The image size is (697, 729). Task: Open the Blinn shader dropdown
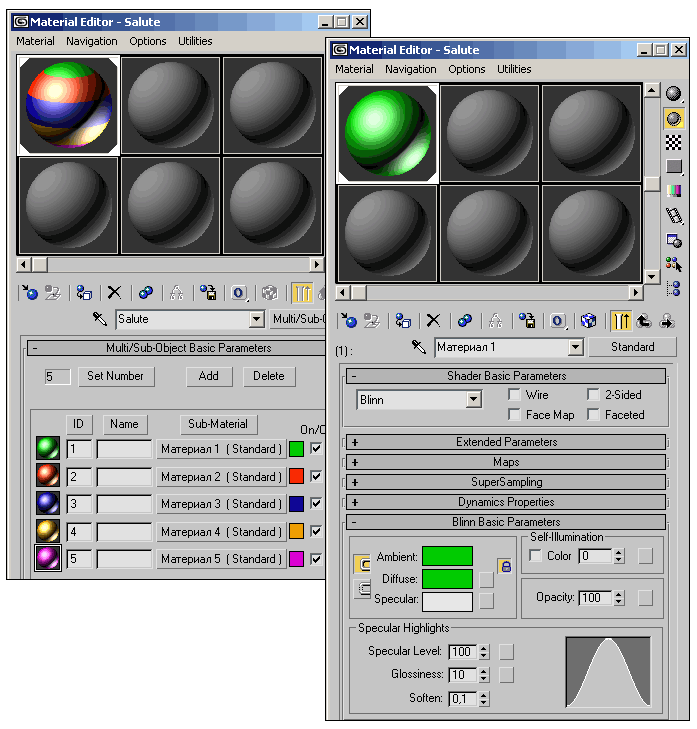coord(474,400)
